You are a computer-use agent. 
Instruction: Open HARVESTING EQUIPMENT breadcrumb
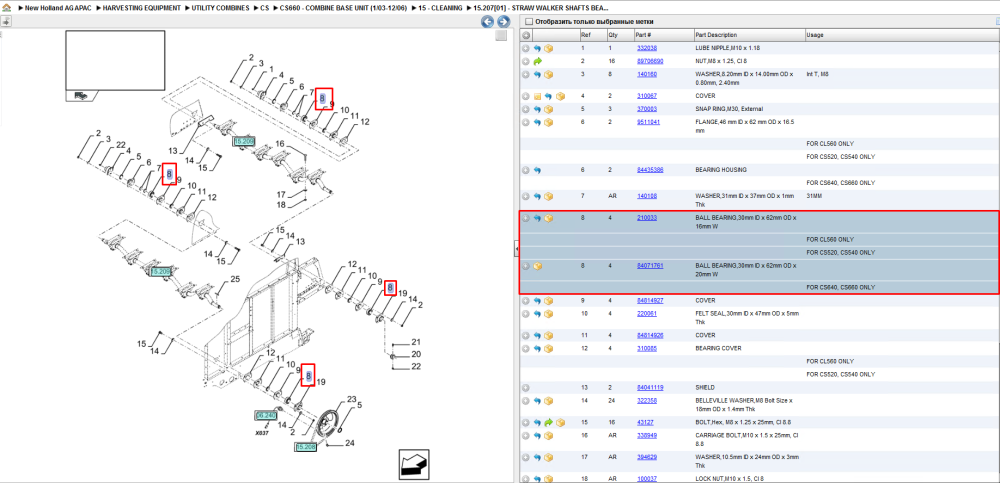tap(143, 9)
